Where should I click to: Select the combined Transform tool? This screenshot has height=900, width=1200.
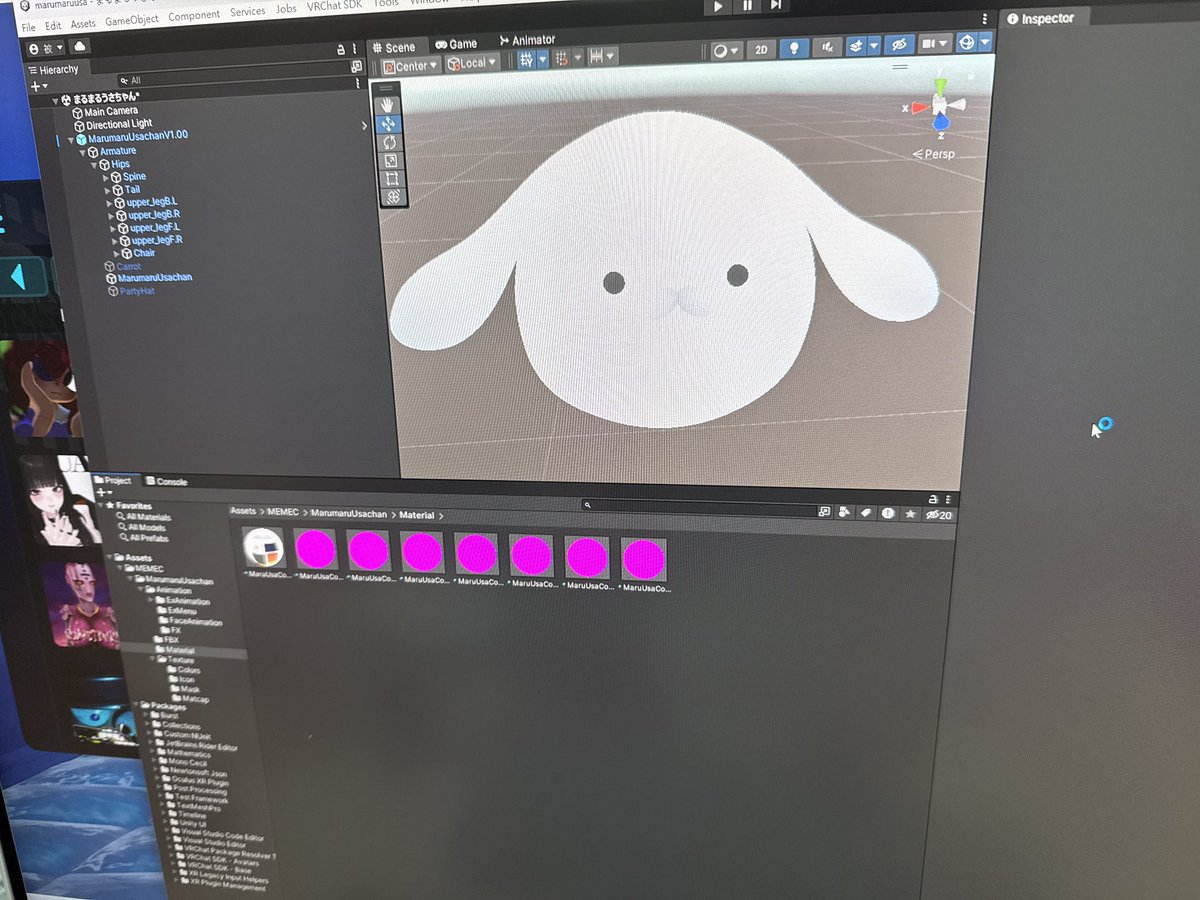point(393,197)
